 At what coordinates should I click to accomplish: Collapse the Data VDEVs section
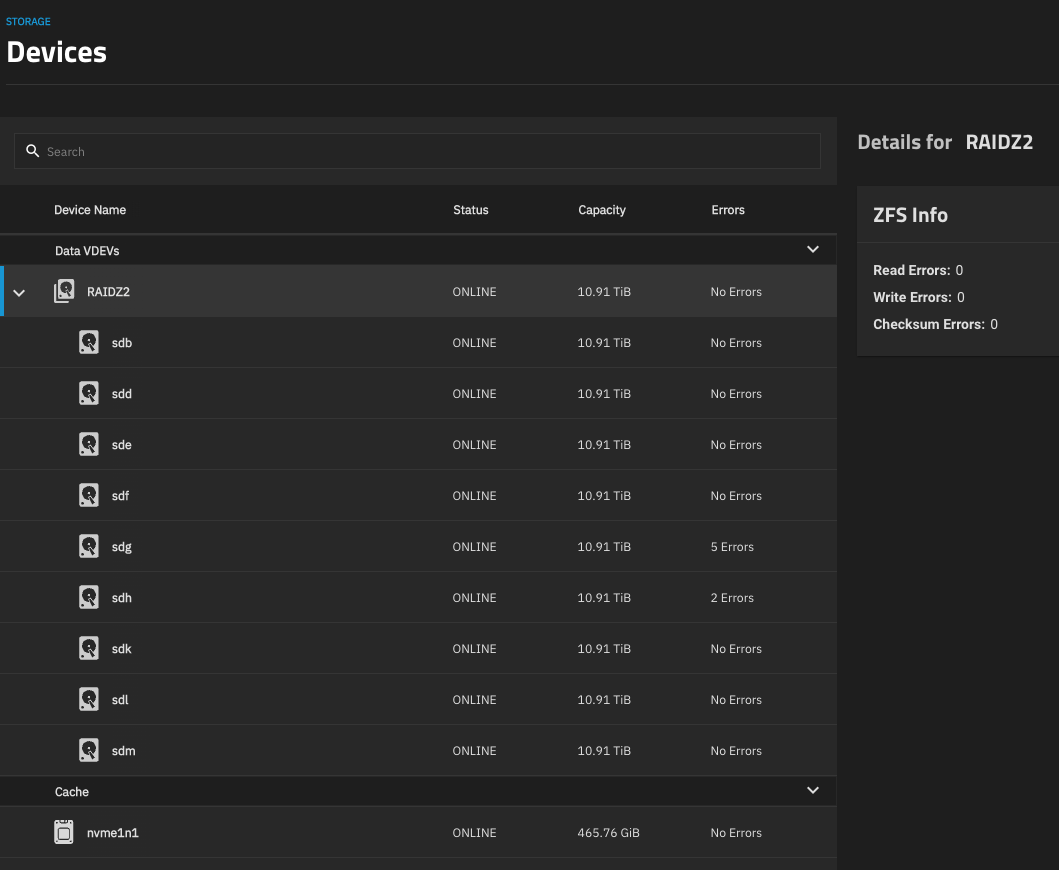click(812, 249)
